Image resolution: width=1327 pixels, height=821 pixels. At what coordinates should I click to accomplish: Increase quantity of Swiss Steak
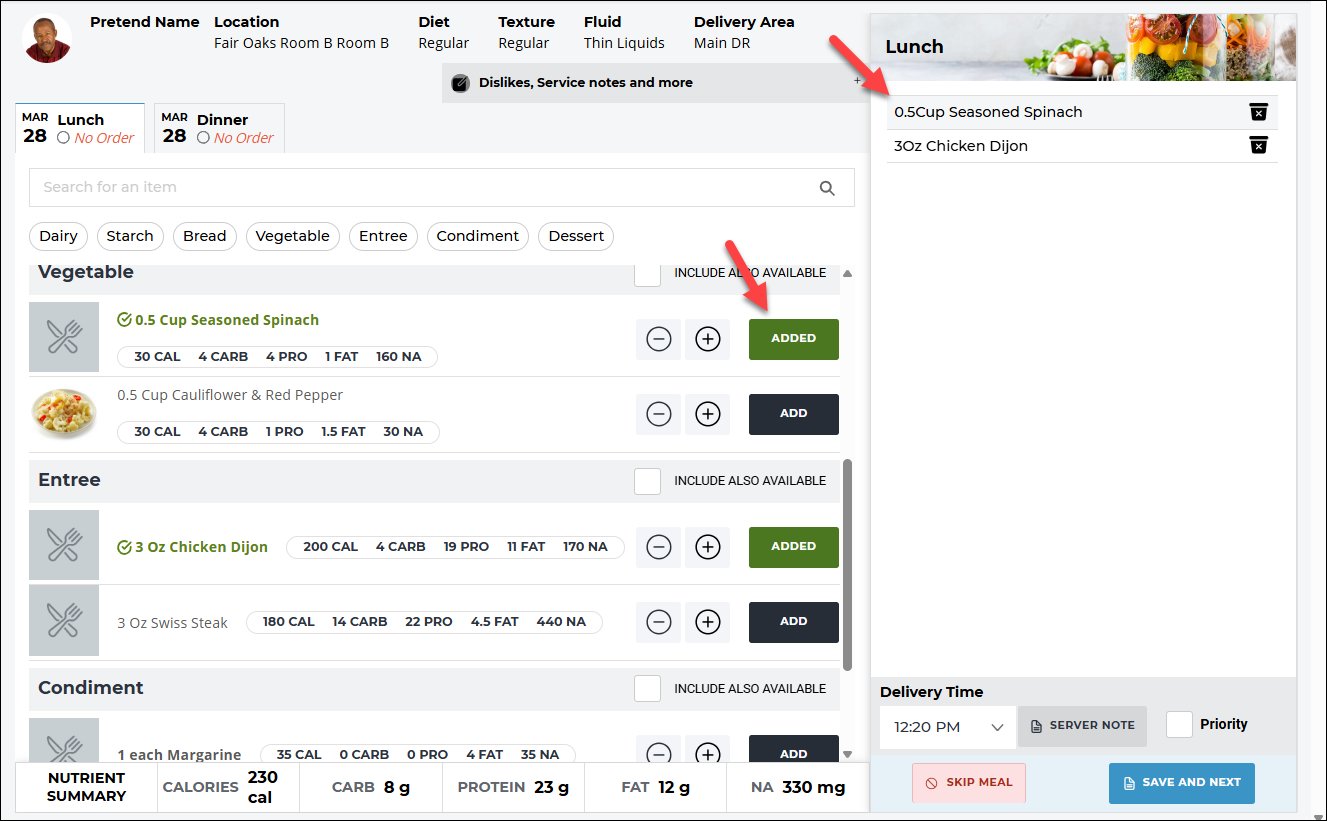707,622
